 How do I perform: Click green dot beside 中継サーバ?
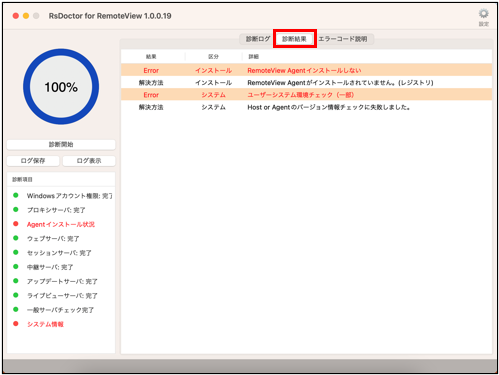pyautogui.click(x=16, y=266)
